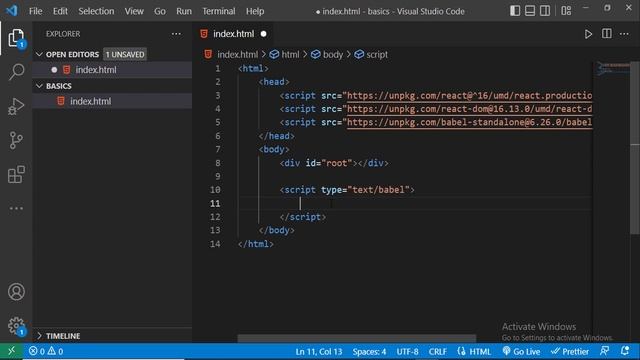Click the VS Code logo icon
The image size is (640, 360).
point(11,10)
